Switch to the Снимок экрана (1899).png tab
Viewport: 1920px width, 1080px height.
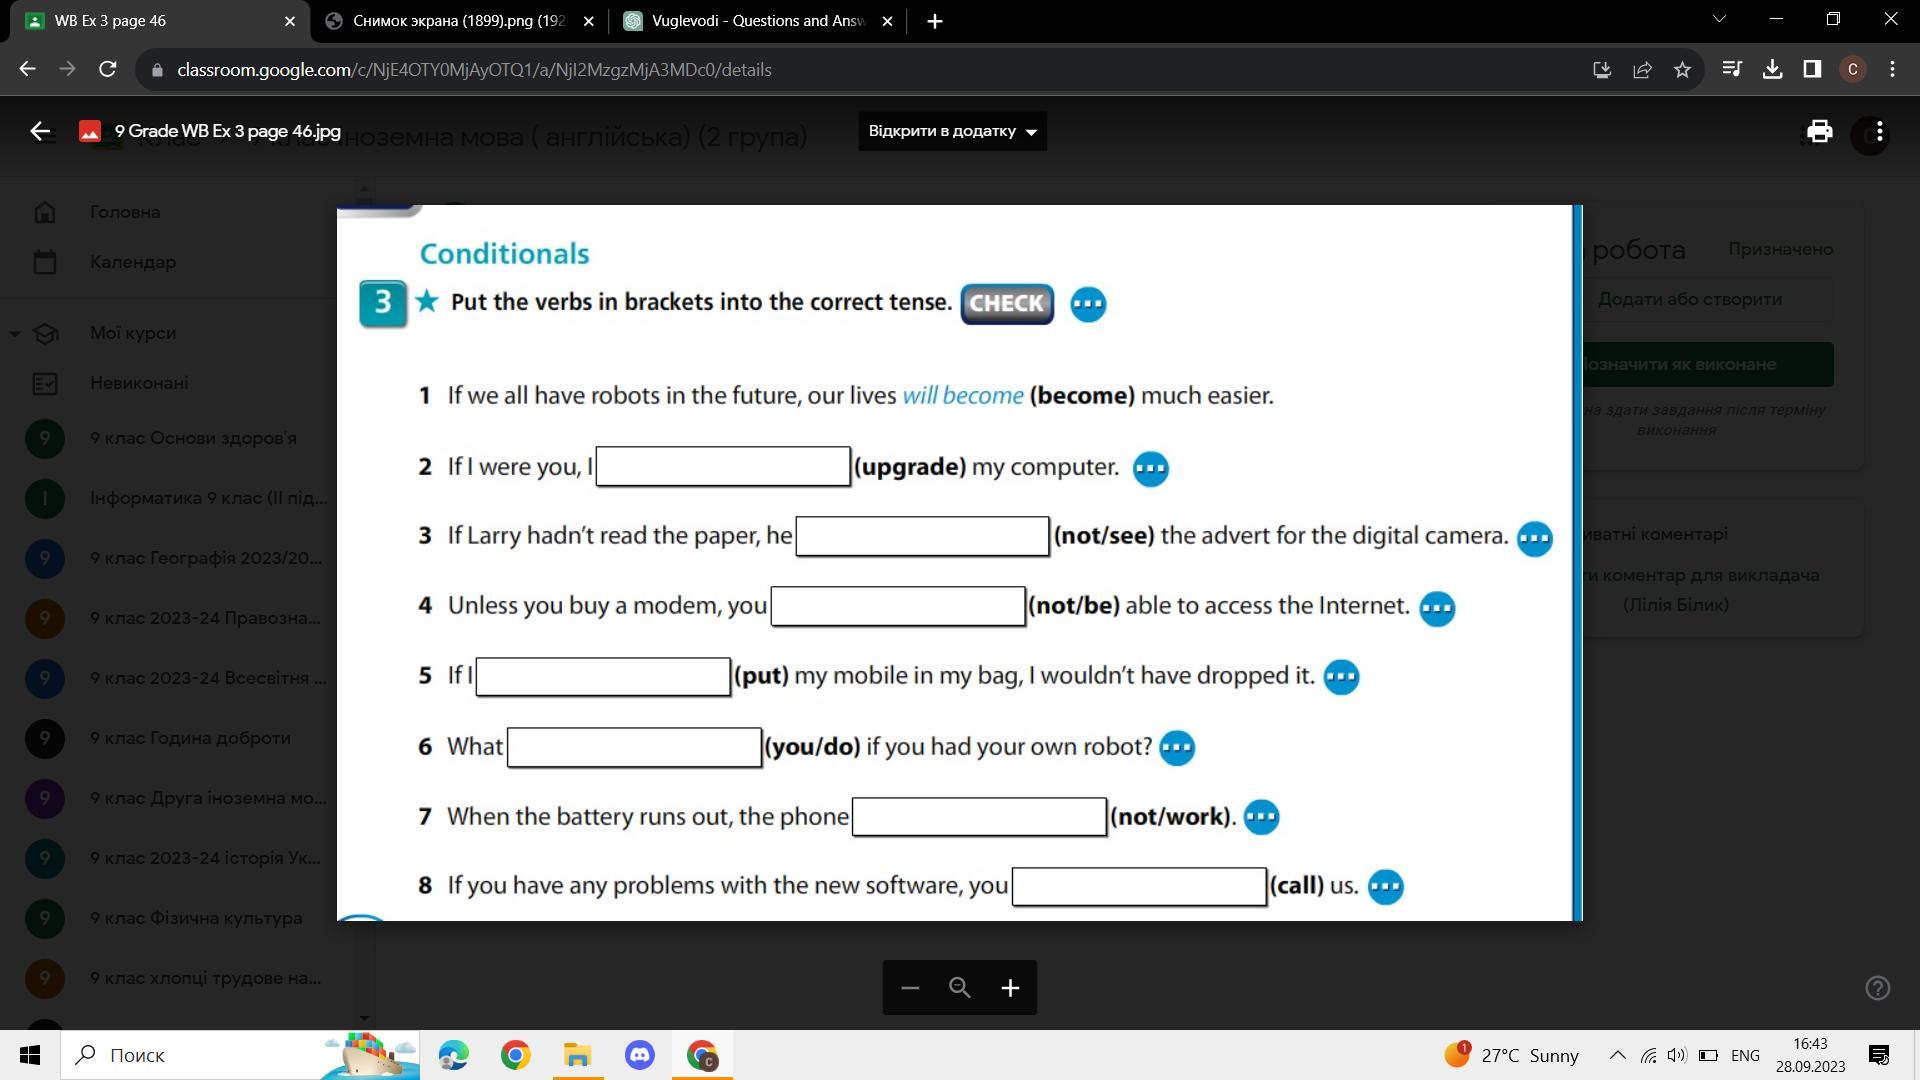[x=458, y=21]
